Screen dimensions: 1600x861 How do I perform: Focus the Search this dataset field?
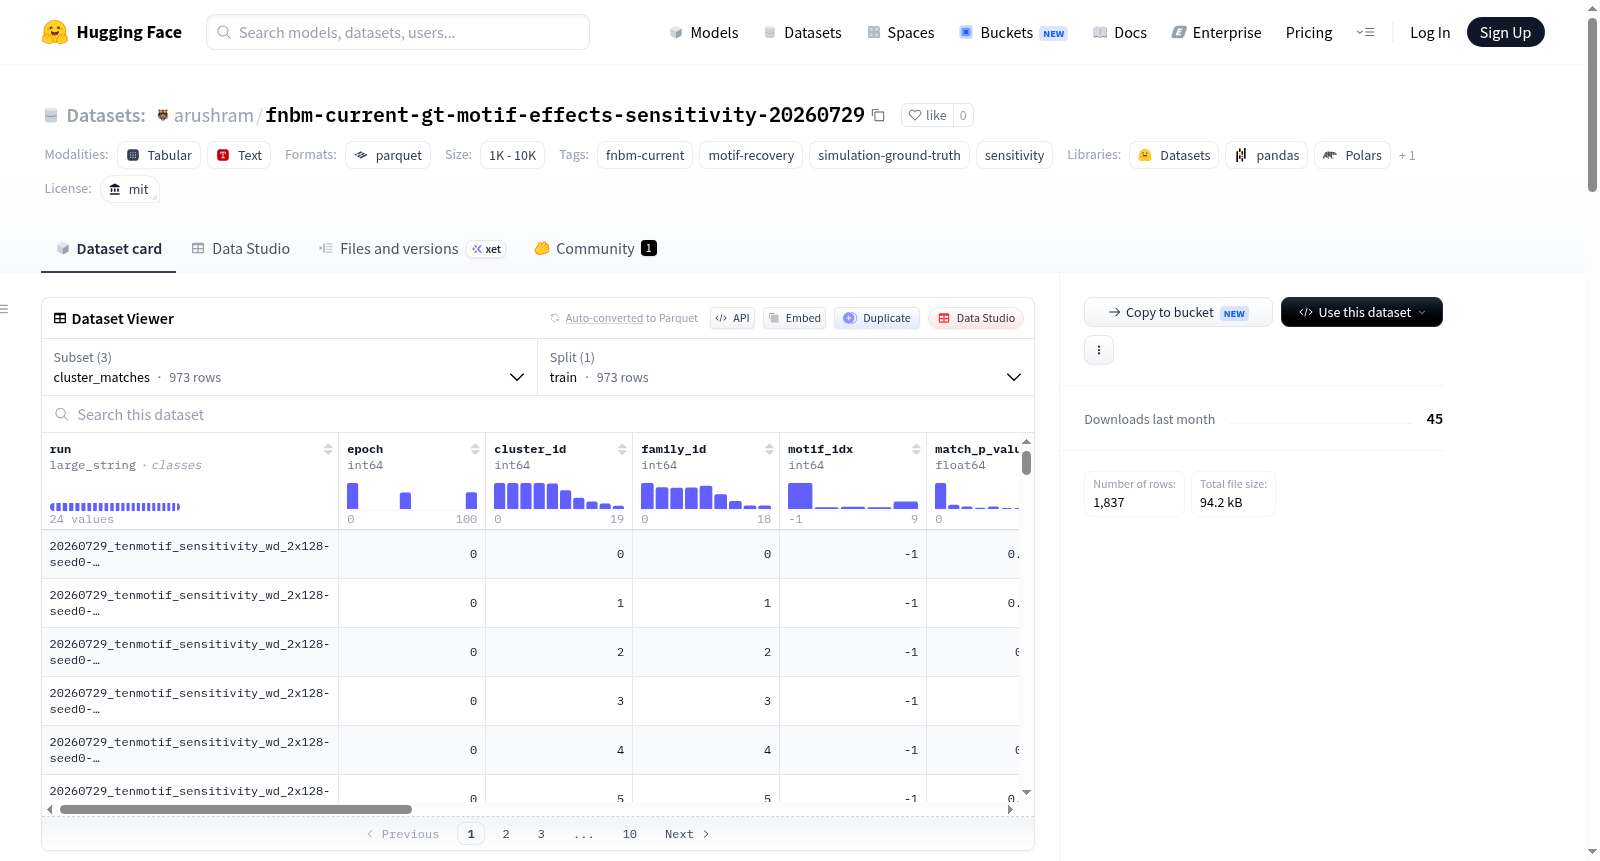click(538, 414)
